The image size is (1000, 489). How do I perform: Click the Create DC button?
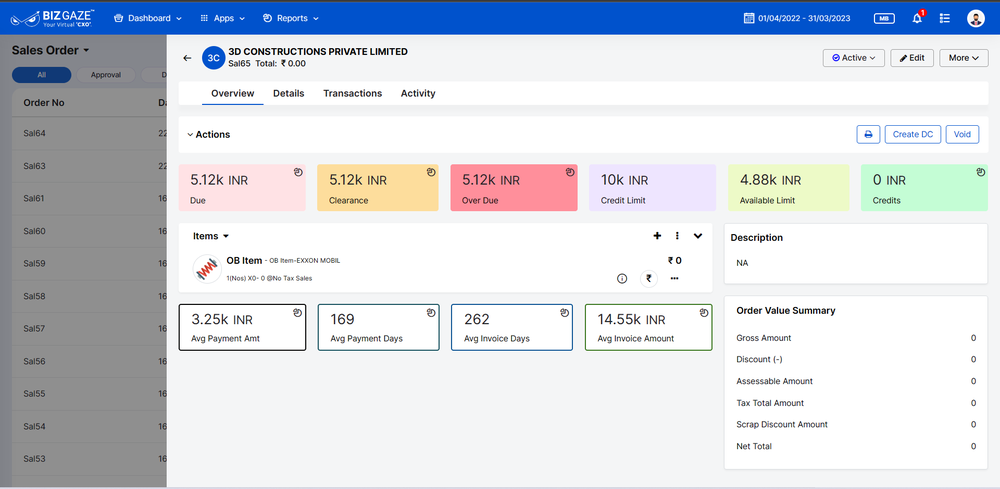click(x=913, y=135)
